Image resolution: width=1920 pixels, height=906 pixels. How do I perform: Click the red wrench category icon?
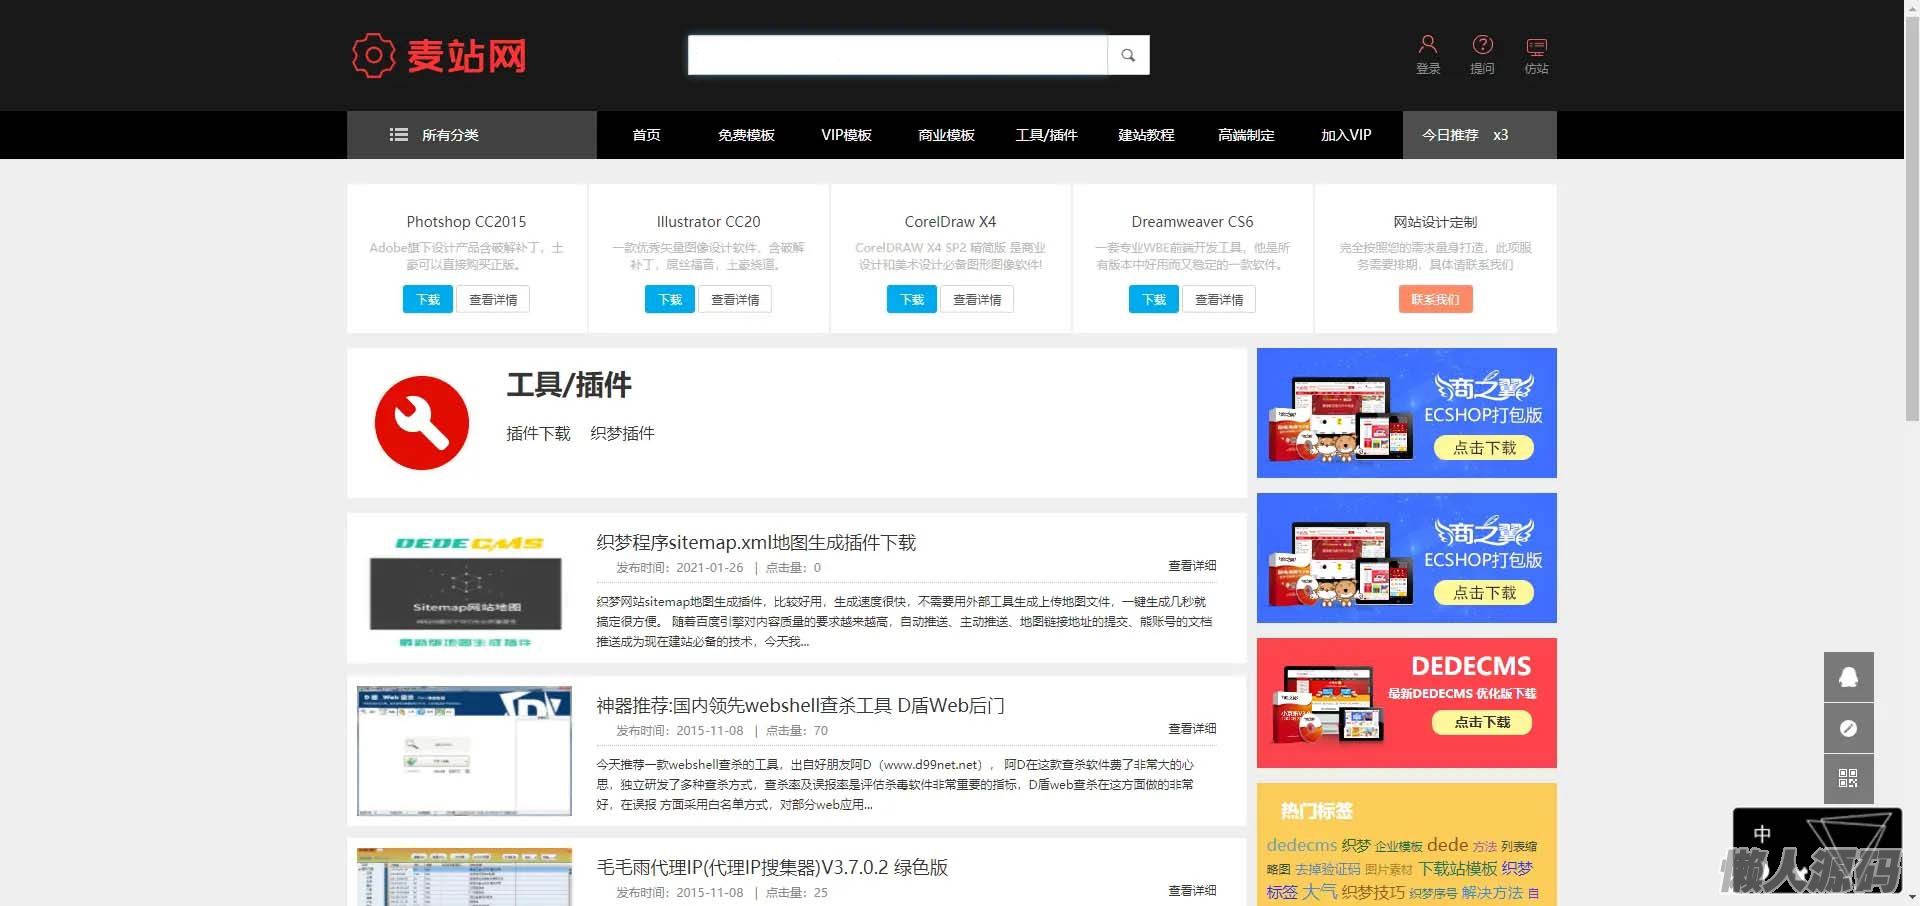pos(421,423)
